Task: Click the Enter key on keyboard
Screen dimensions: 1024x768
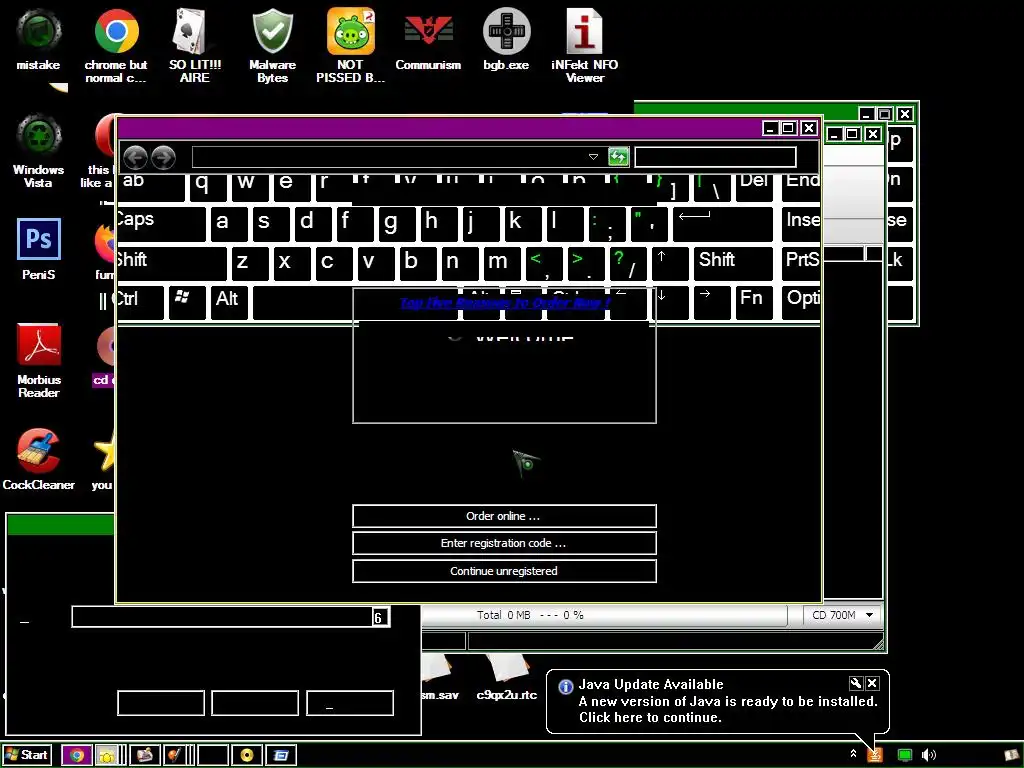Action: point(723,224)
